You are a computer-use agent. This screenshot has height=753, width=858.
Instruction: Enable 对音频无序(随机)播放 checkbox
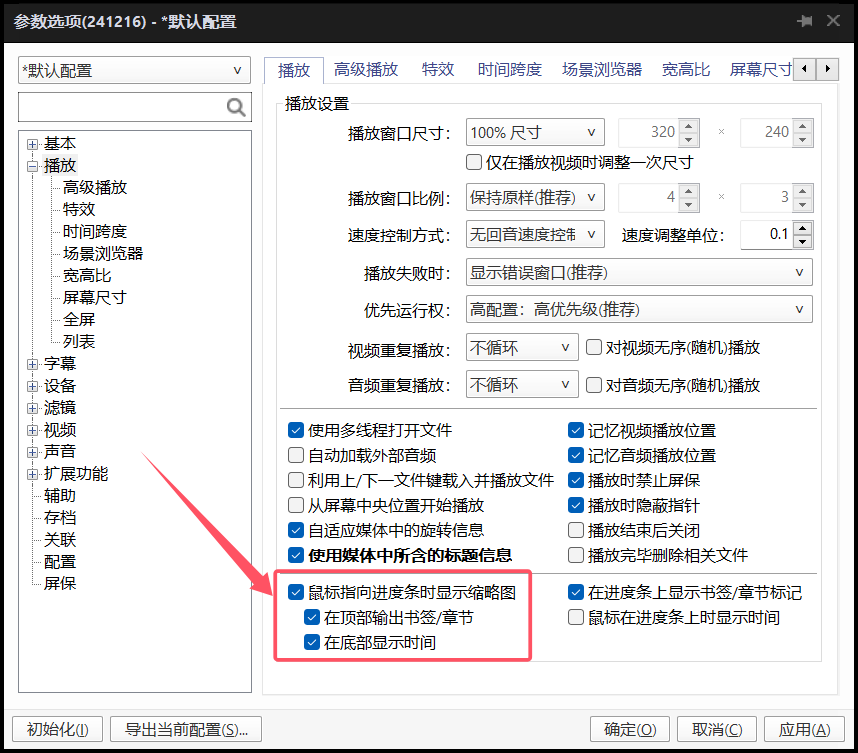point(594,385)
